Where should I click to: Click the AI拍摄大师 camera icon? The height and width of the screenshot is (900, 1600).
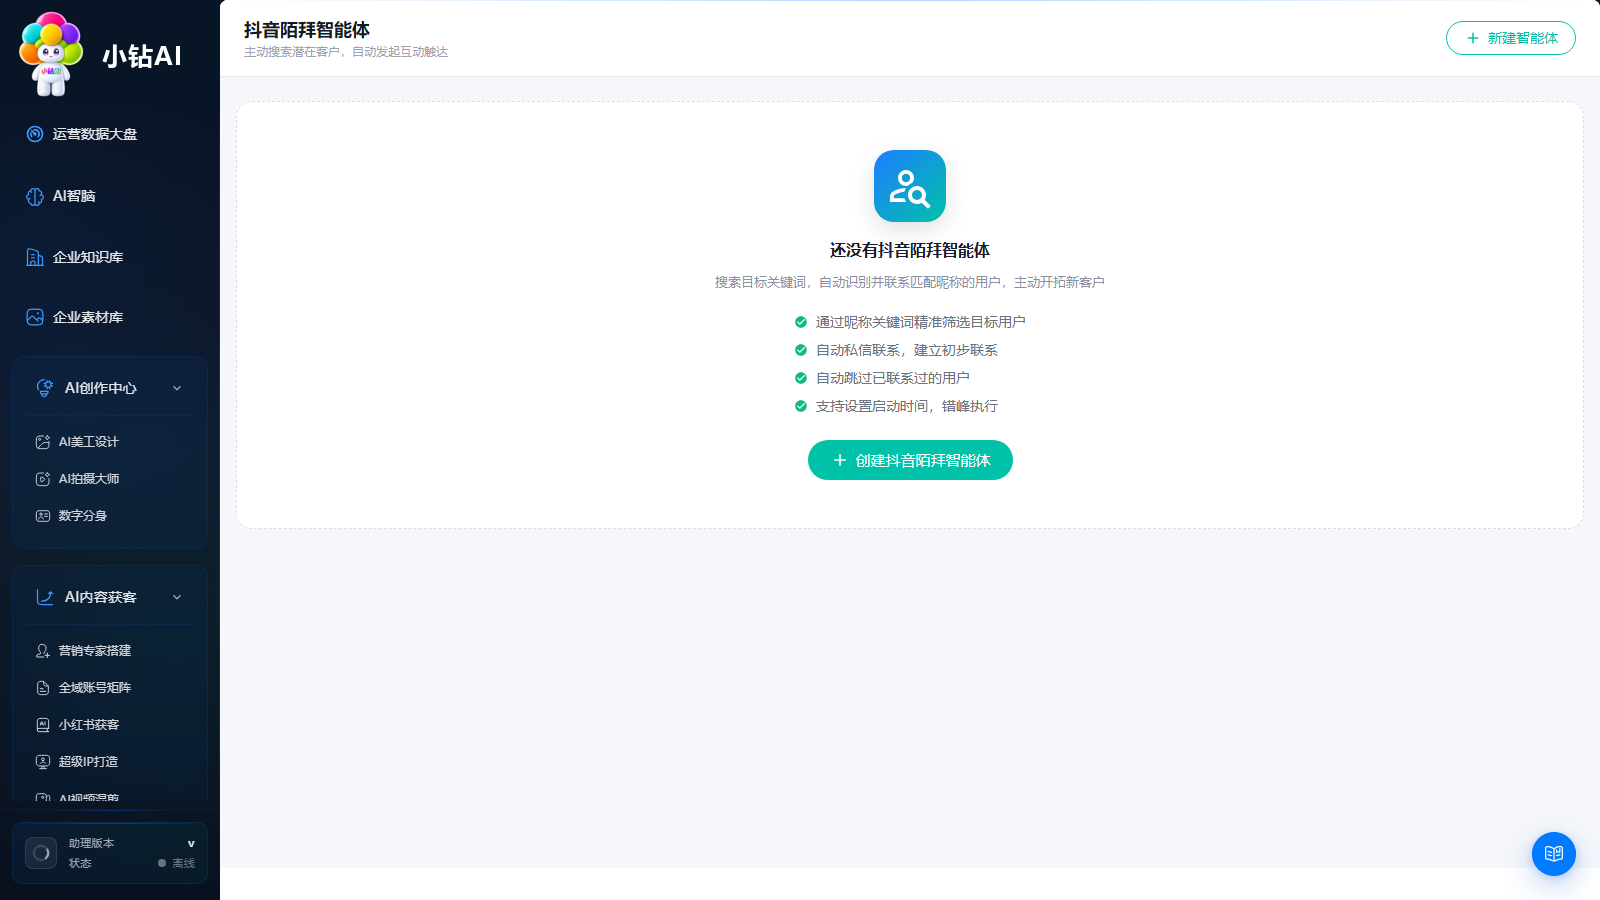tap(43, 479)
